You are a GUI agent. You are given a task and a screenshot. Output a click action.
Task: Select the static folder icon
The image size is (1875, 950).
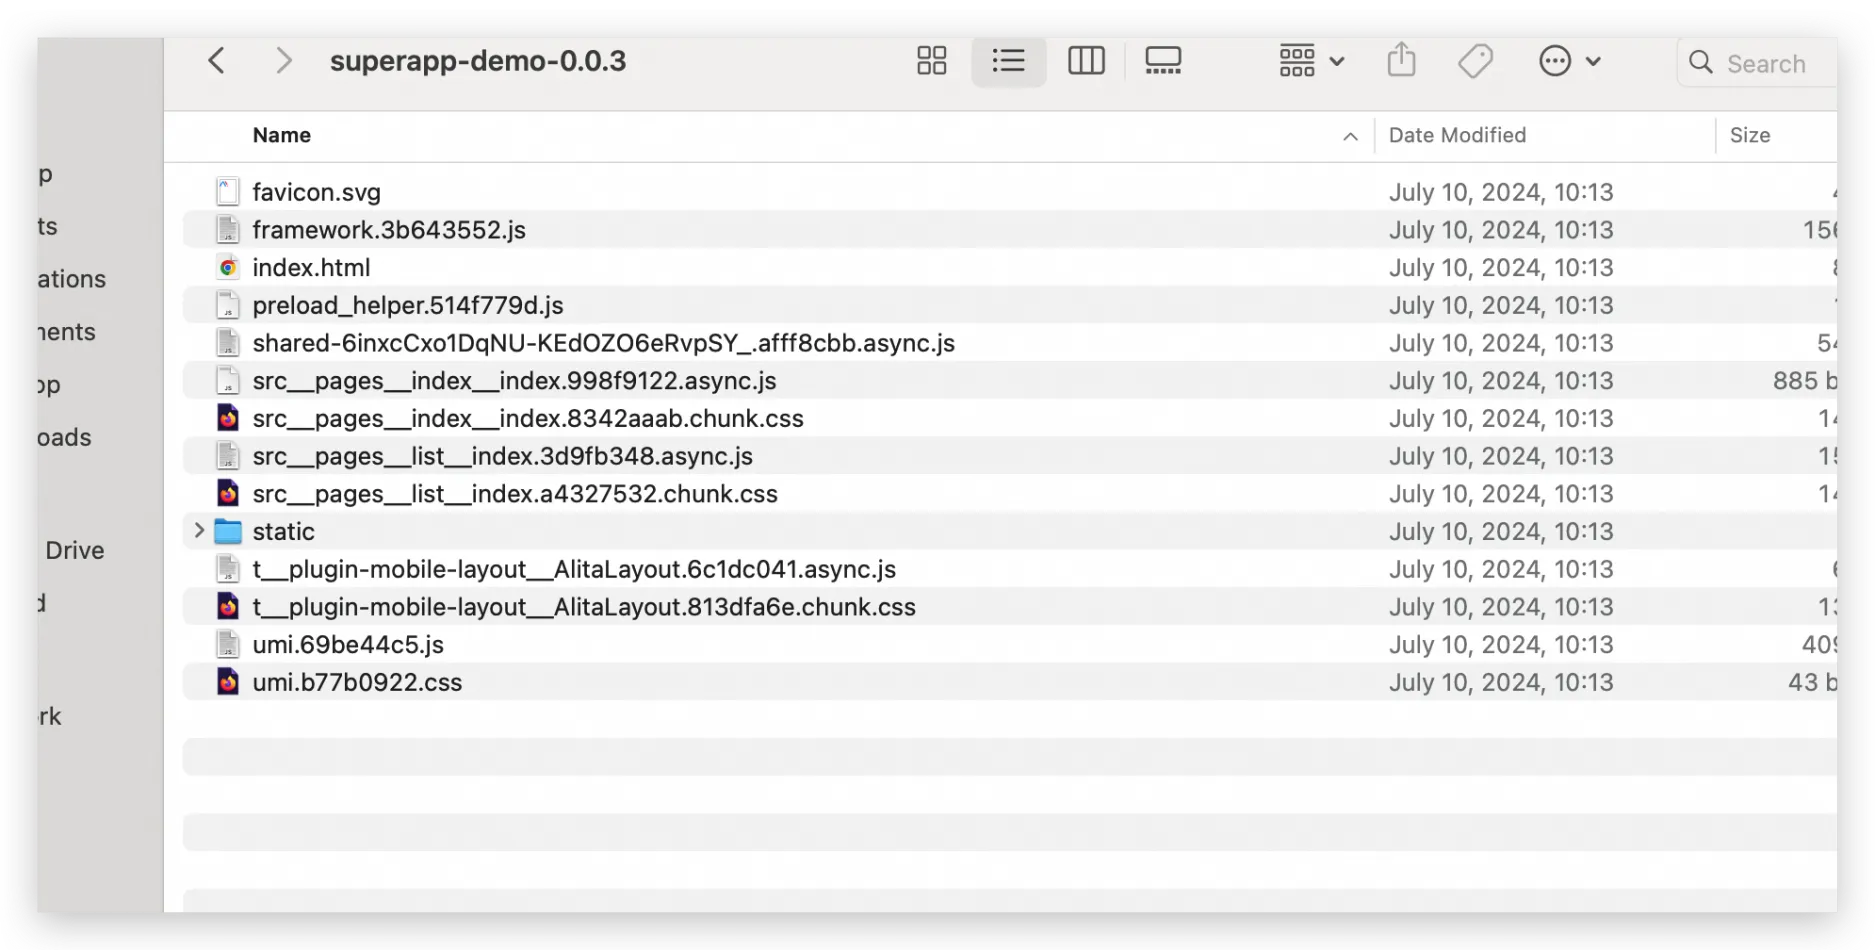[x=228, y=531]
